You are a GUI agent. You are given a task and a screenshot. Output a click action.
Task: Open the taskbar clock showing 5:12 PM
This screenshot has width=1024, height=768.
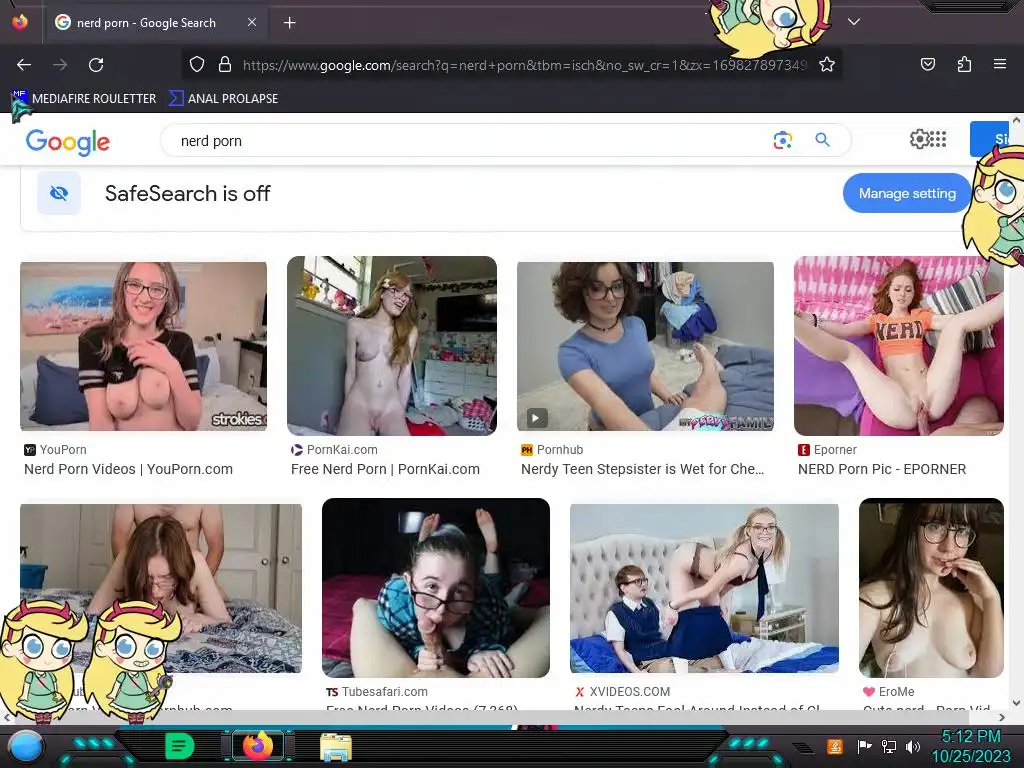[x=970, y=746]
